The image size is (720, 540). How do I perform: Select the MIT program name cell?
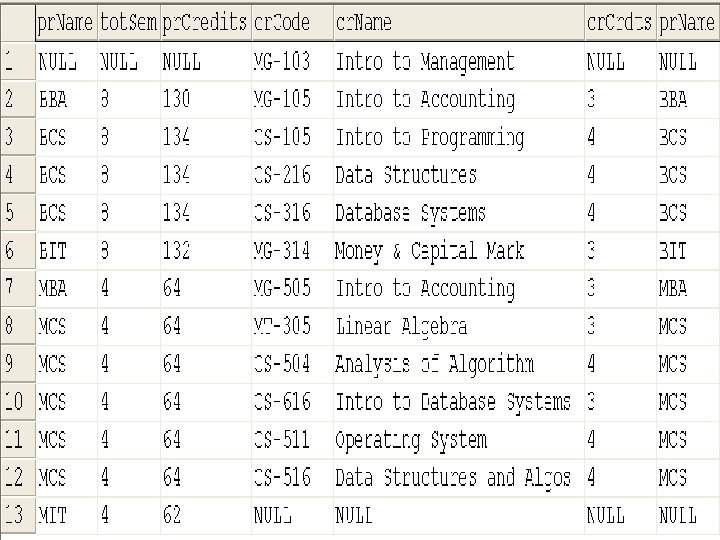[66, 515]
